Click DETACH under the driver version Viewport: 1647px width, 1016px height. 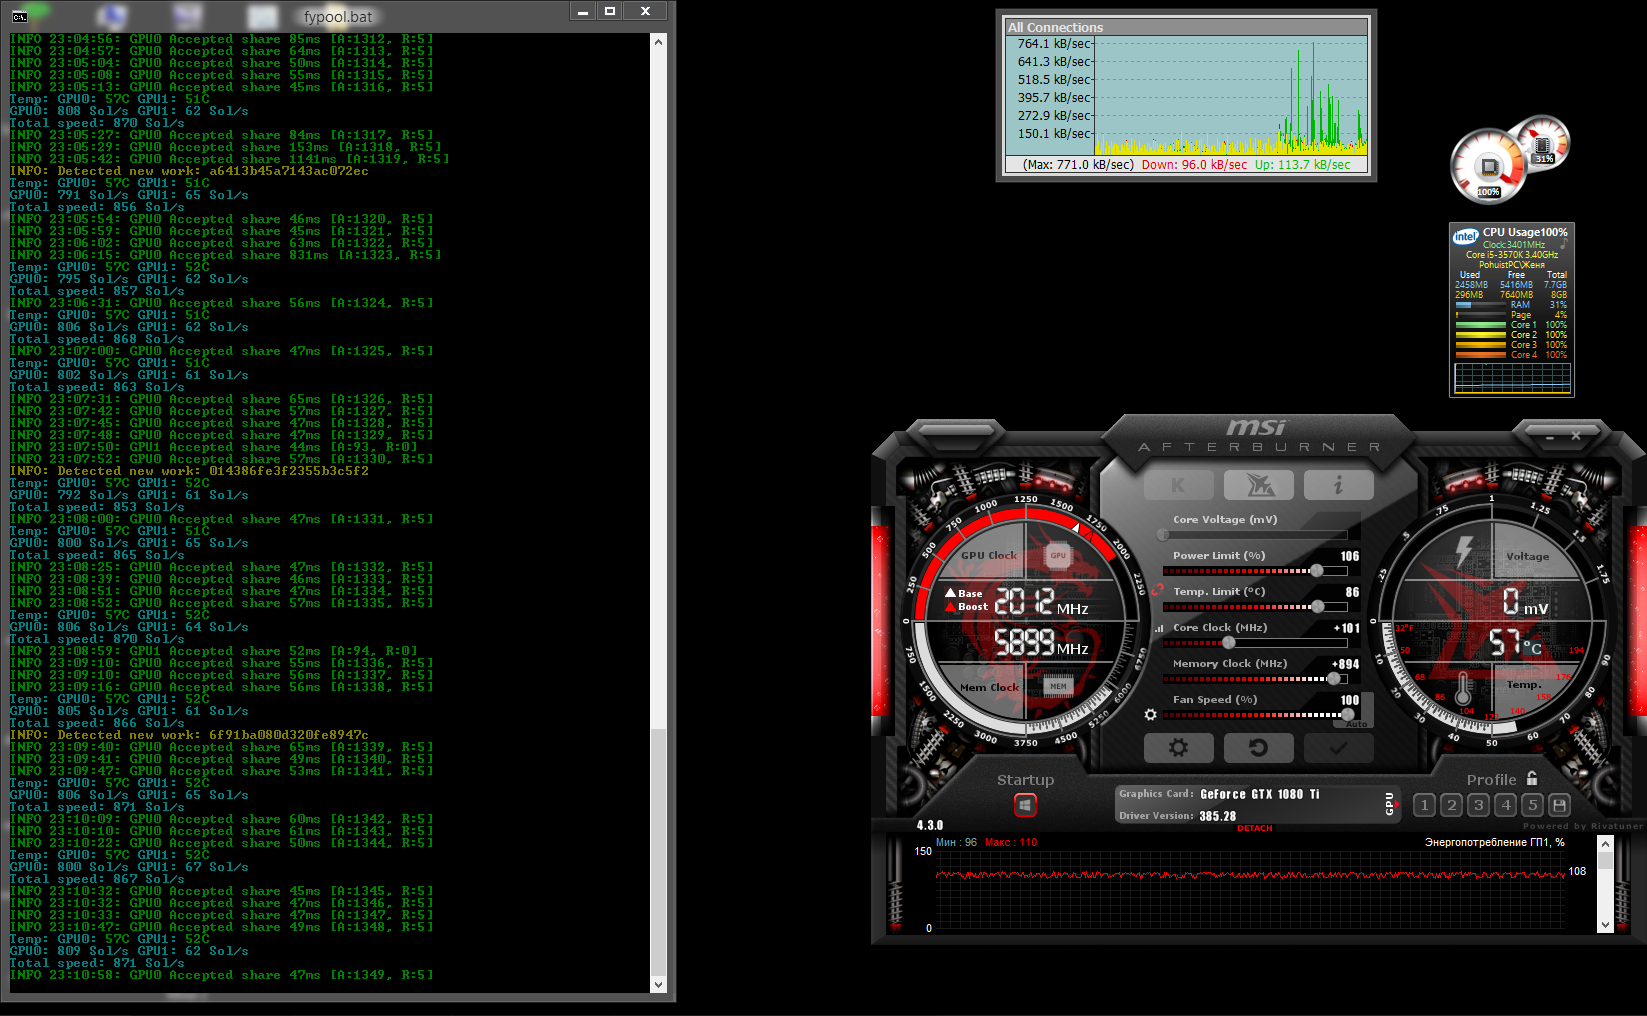[x=1254, y=828]
